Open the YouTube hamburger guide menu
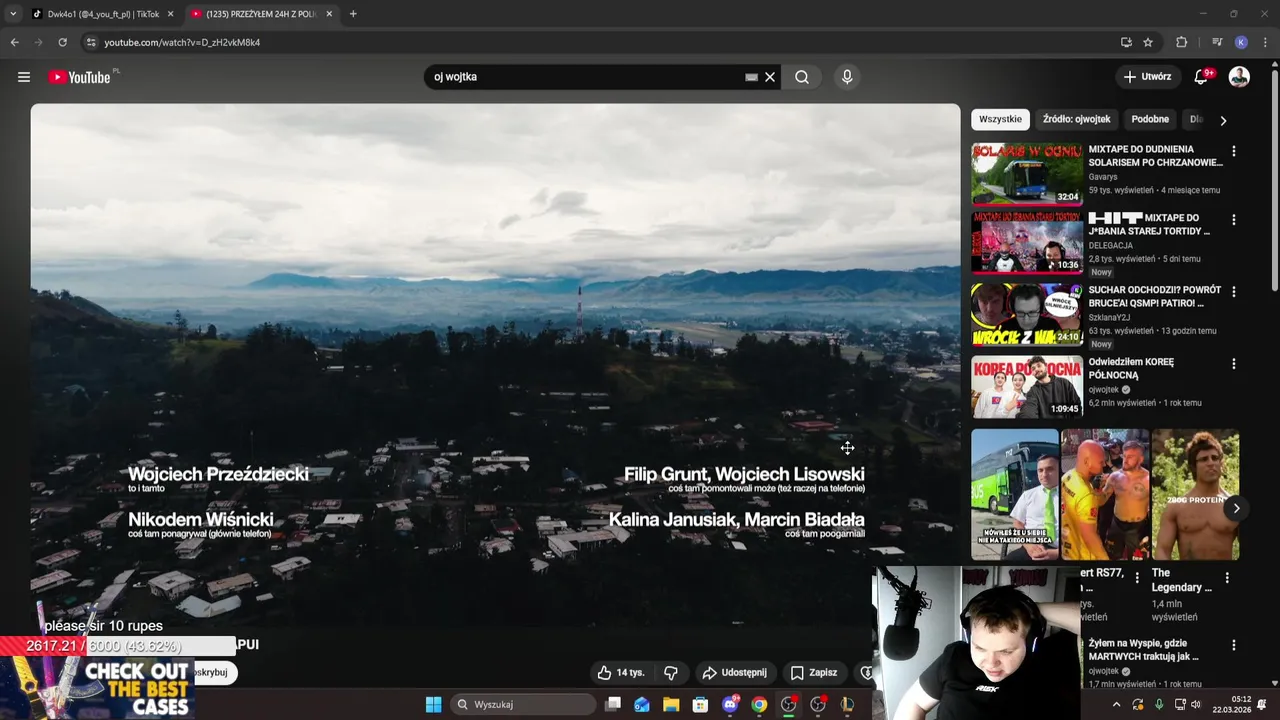The height and width of the screenshot is (720, 1280). click(24, 77)
